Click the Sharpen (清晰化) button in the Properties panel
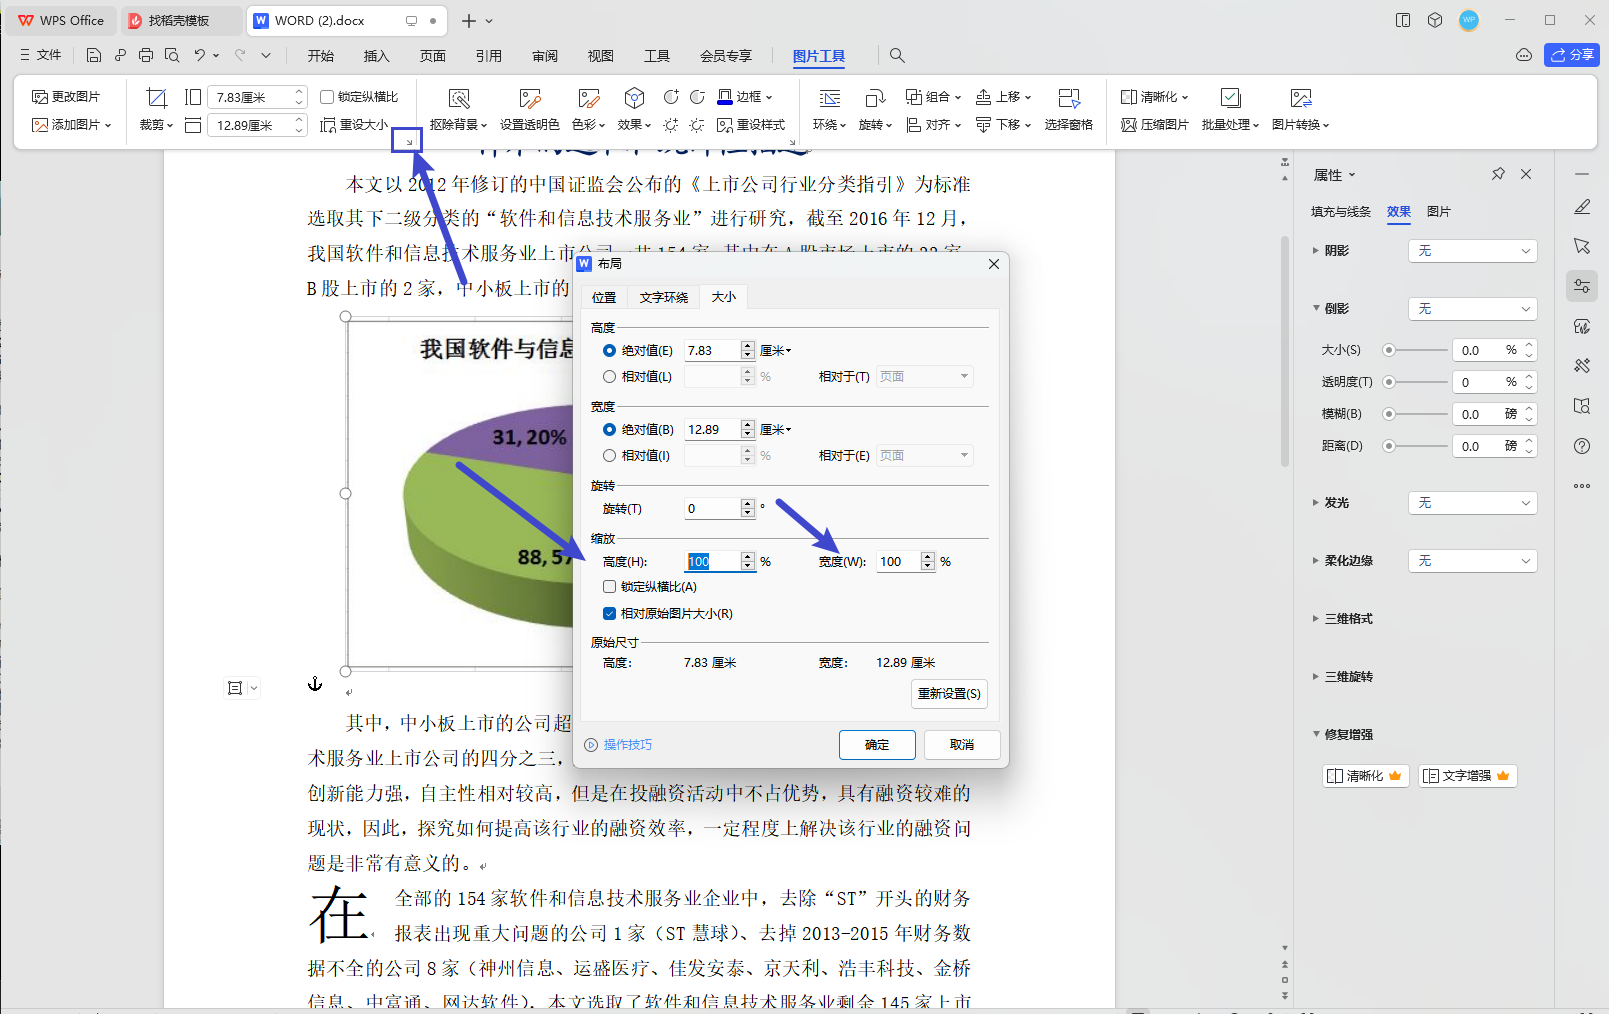This screenshot has width=1609, height=1014. (1366, 776)
